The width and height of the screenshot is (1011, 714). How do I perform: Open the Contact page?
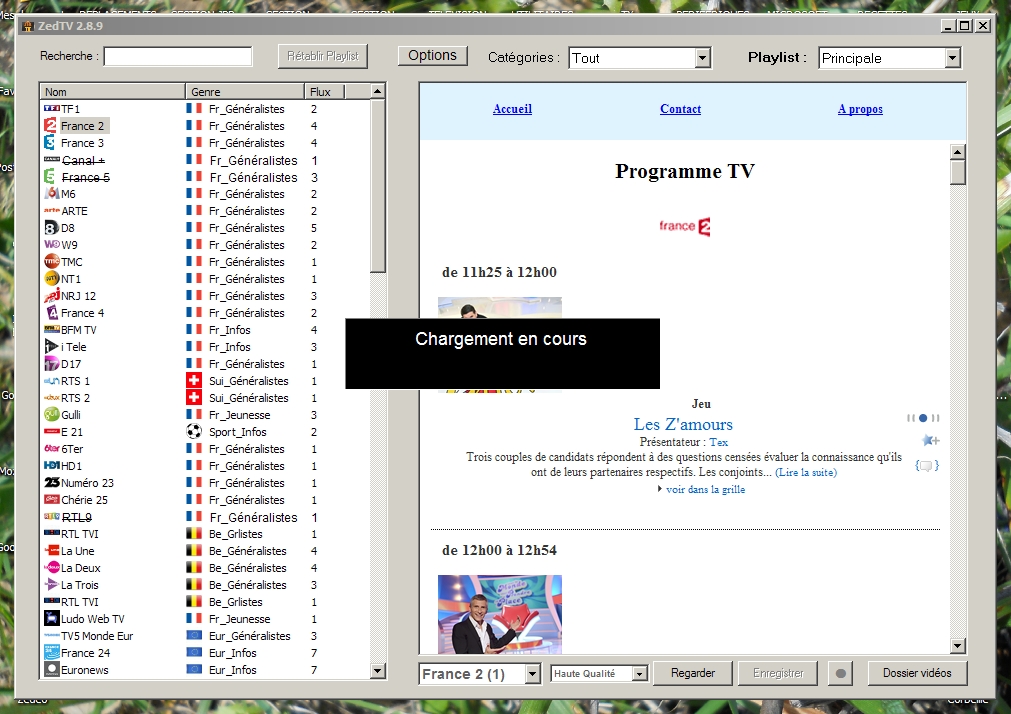[x=680, y=109]
